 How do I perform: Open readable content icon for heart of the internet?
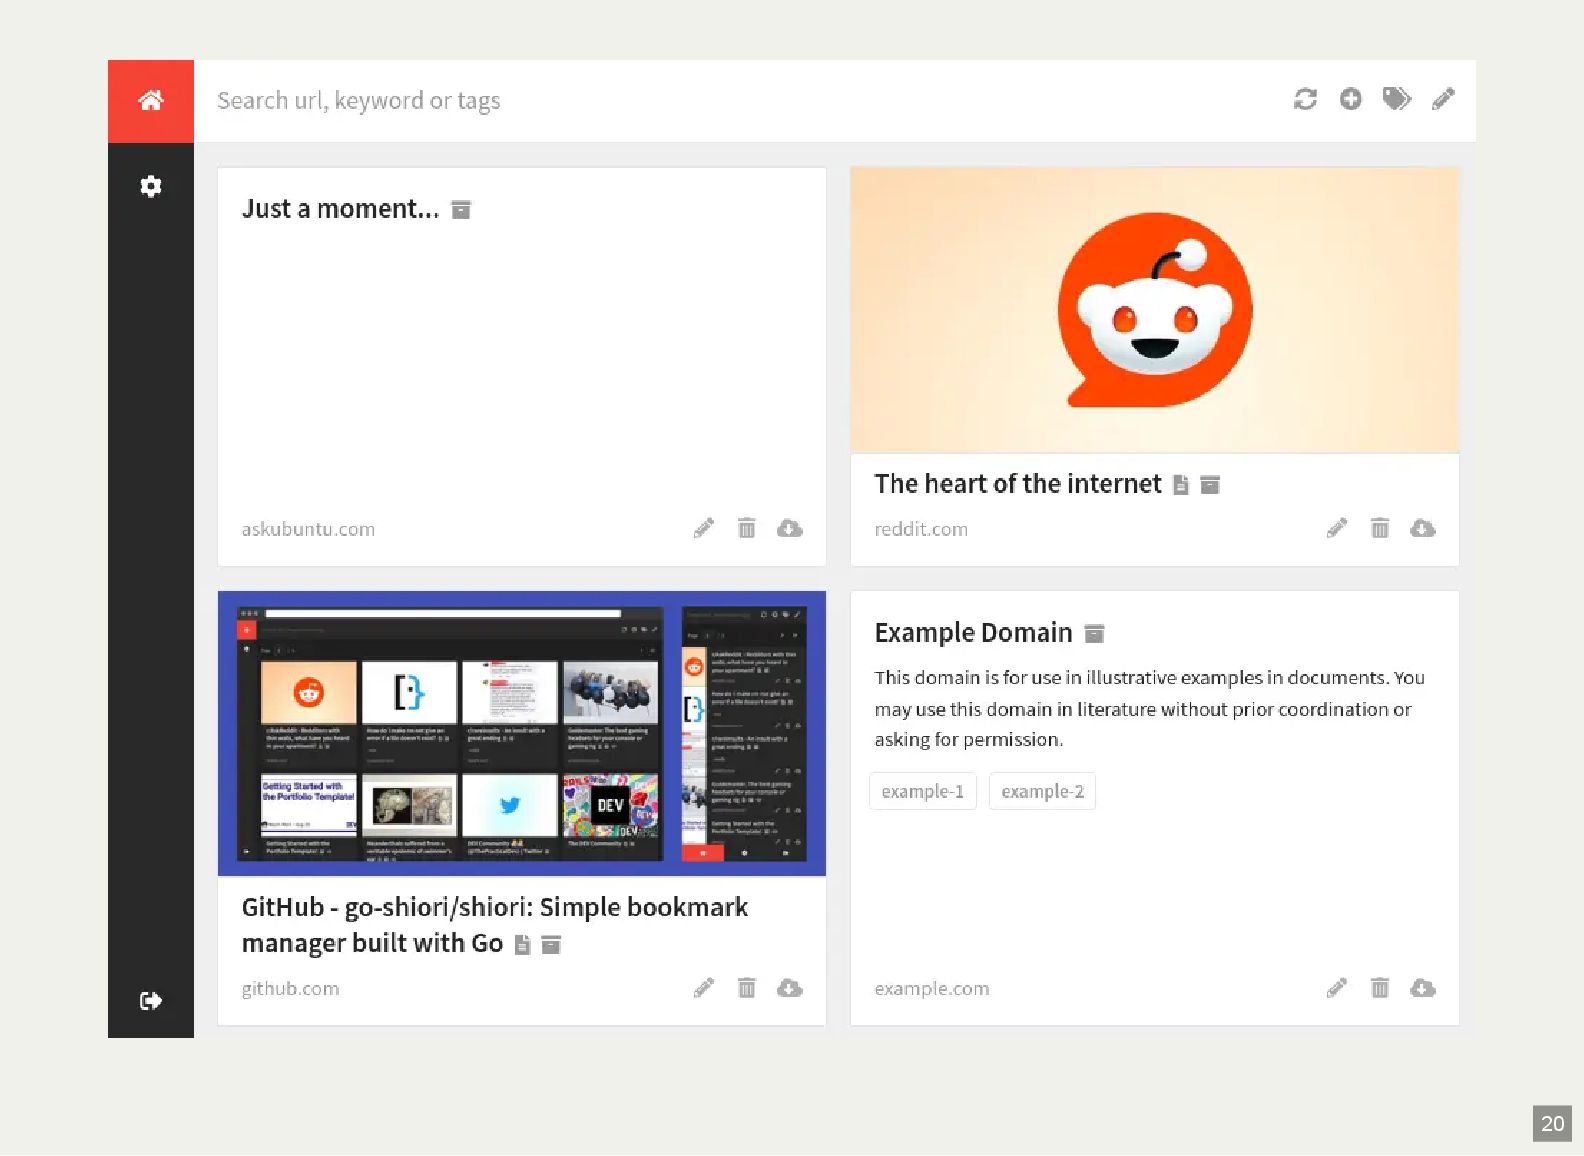[1181, 485]
